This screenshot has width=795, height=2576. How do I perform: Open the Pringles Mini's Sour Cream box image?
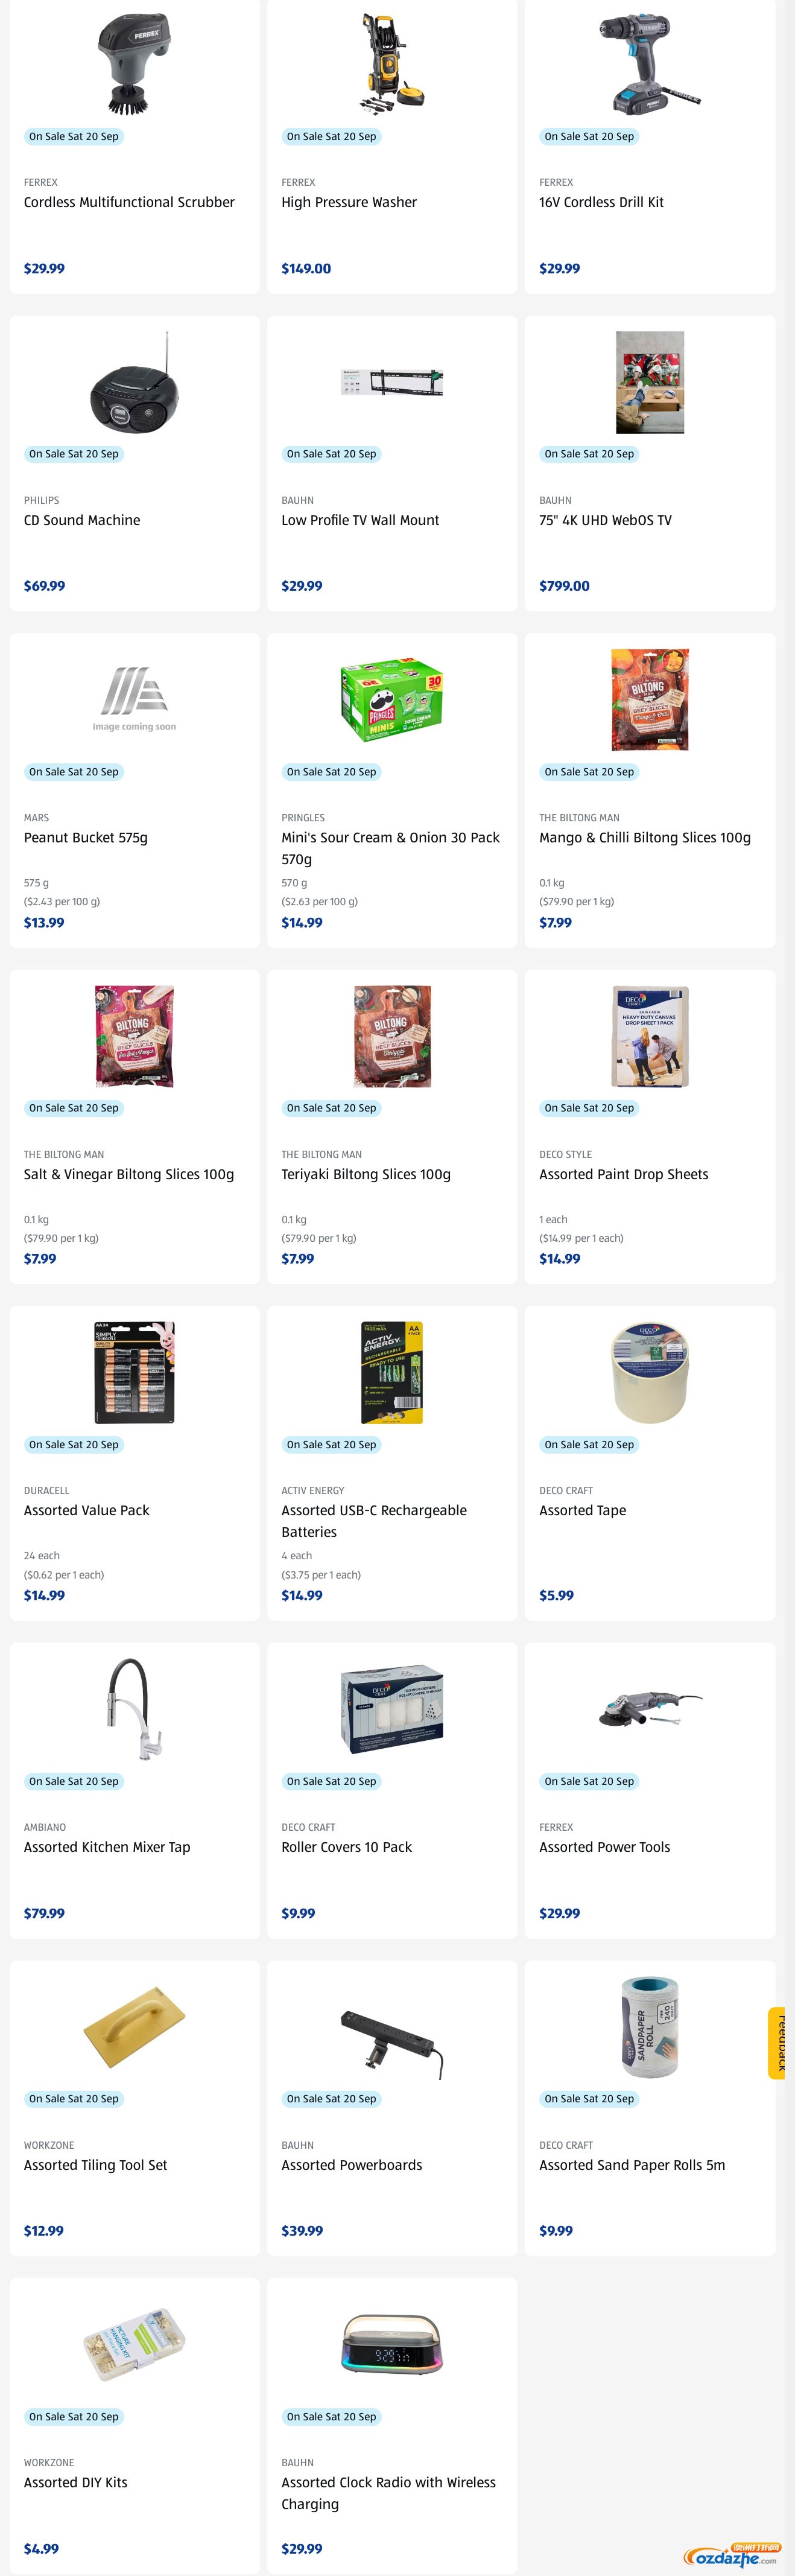(392, 699)
